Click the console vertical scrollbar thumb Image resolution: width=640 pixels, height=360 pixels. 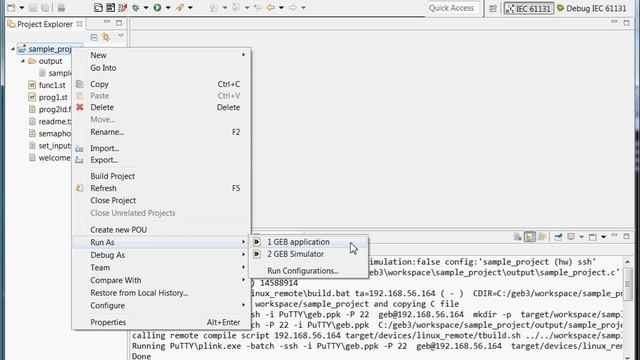(x=628, y=284)
